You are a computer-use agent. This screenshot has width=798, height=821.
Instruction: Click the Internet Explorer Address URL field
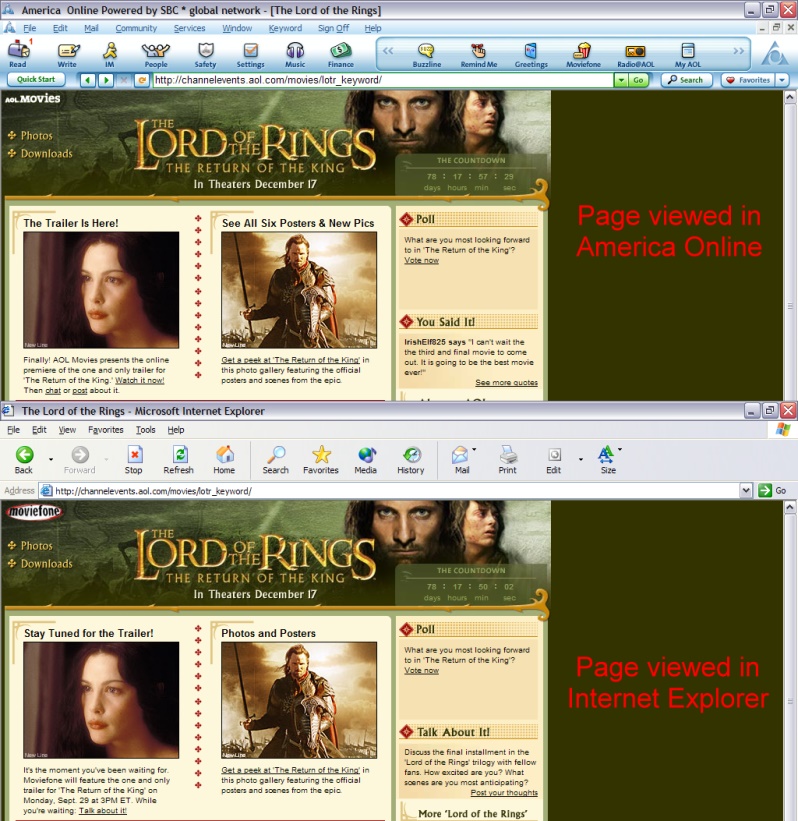pyautogui.click(x=390, y=491)
